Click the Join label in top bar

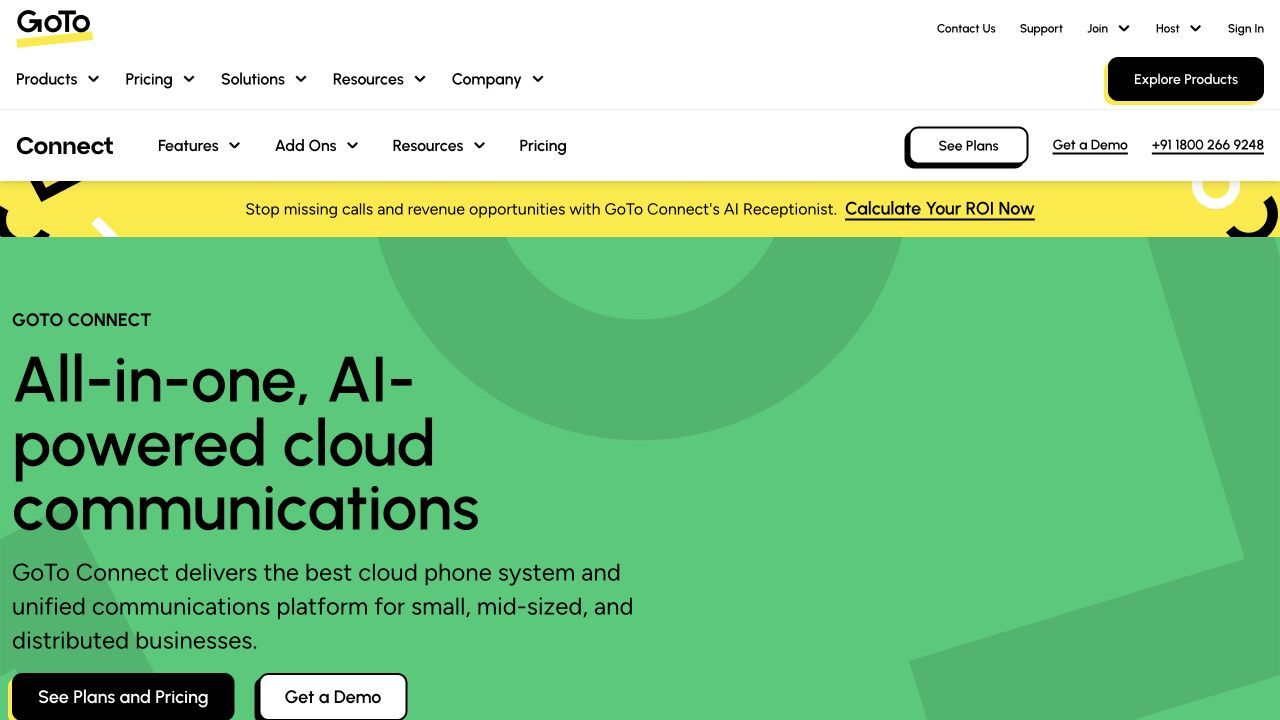1098,28
